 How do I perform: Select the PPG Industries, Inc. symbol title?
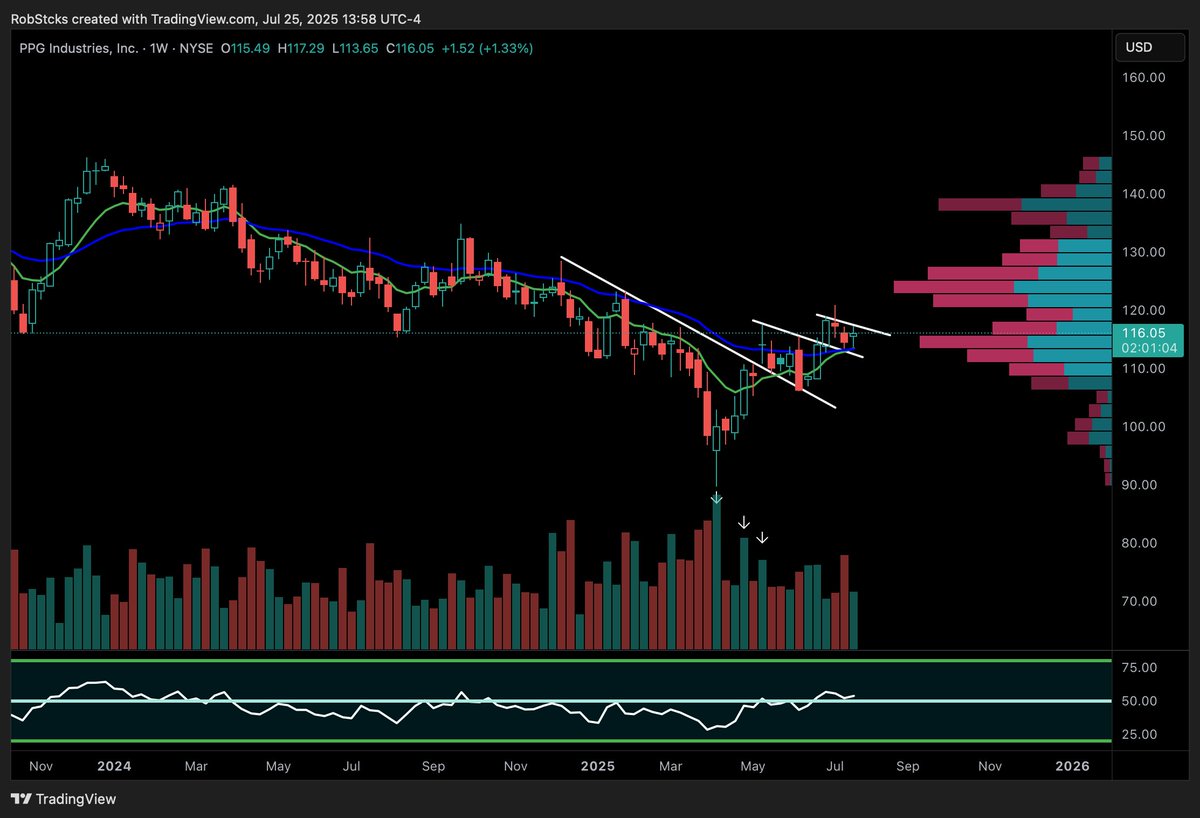77,47
